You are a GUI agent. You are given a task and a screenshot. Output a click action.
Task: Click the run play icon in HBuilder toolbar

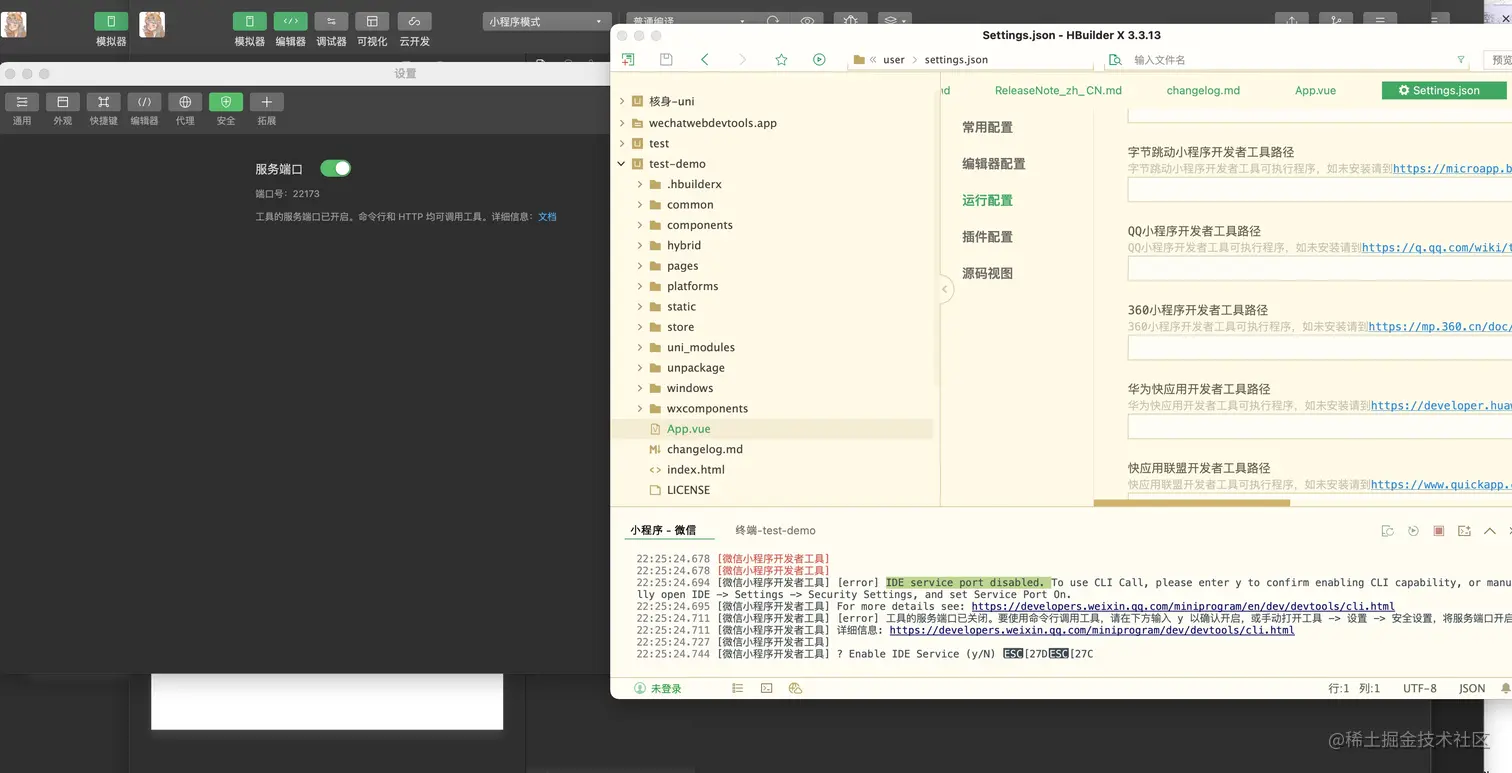click(819, 60)
